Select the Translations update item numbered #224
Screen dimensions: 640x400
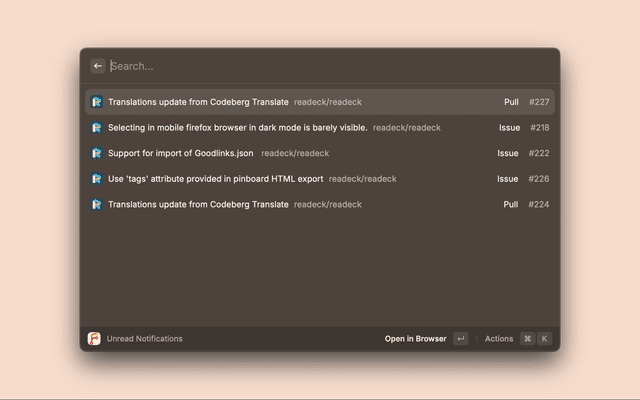coord(198,204)
